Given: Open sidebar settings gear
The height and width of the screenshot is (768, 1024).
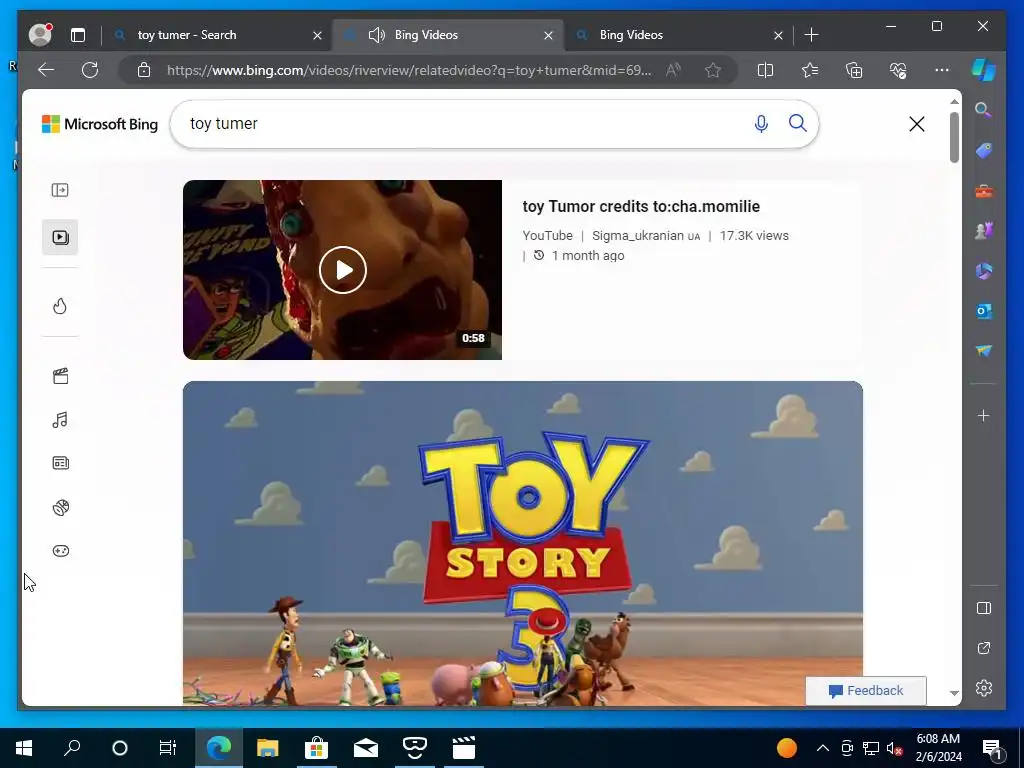Looking at the screenshot, I should click(984, 688).
